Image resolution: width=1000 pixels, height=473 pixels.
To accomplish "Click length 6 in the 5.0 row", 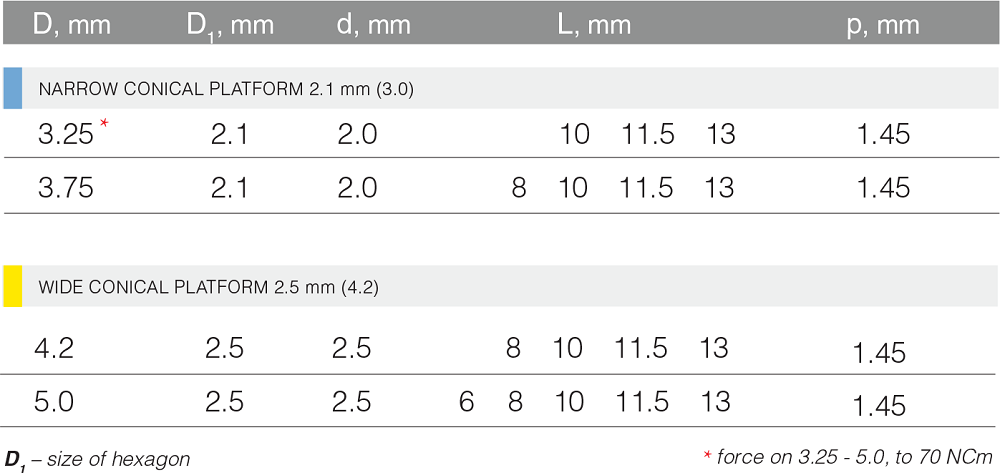I will click(466, 402).
